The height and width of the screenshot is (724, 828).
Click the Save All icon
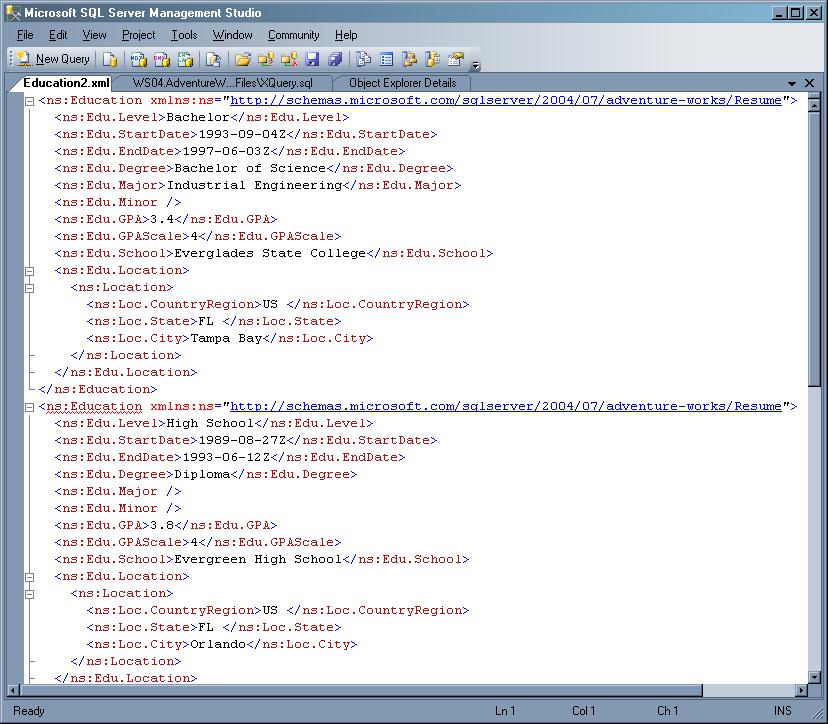click(x=335, y=59)
